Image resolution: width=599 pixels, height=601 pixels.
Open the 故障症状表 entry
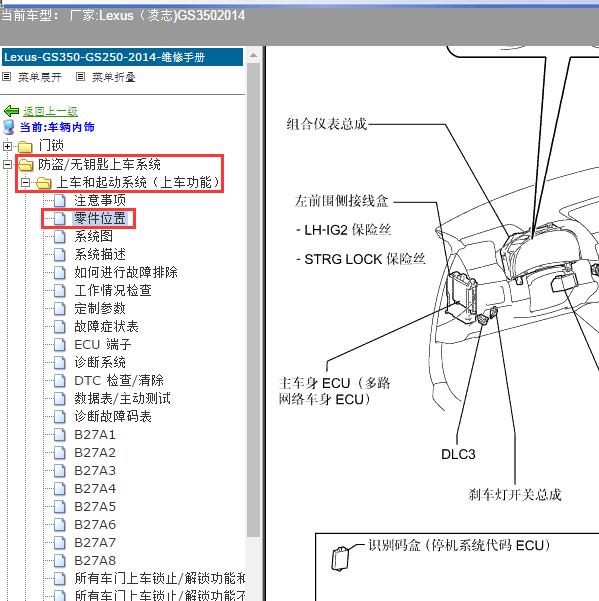(106, 327)
